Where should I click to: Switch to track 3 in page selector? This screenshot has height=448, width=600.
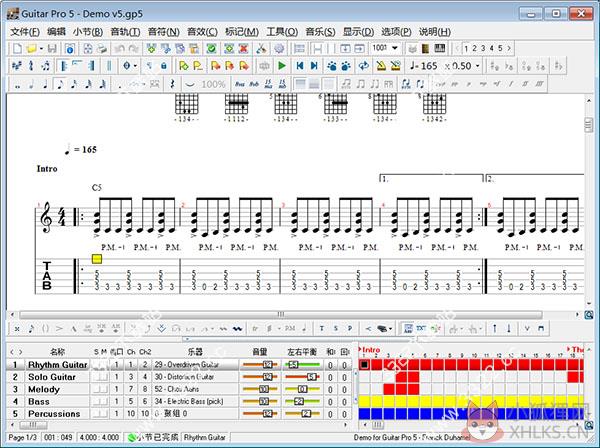[x=483, y=49]
